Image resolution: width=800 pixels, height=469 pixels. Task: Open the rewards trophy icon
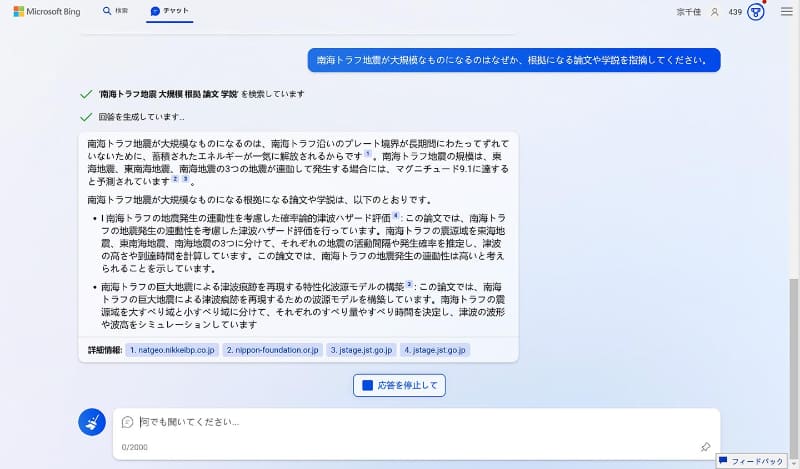pos(756,12)
